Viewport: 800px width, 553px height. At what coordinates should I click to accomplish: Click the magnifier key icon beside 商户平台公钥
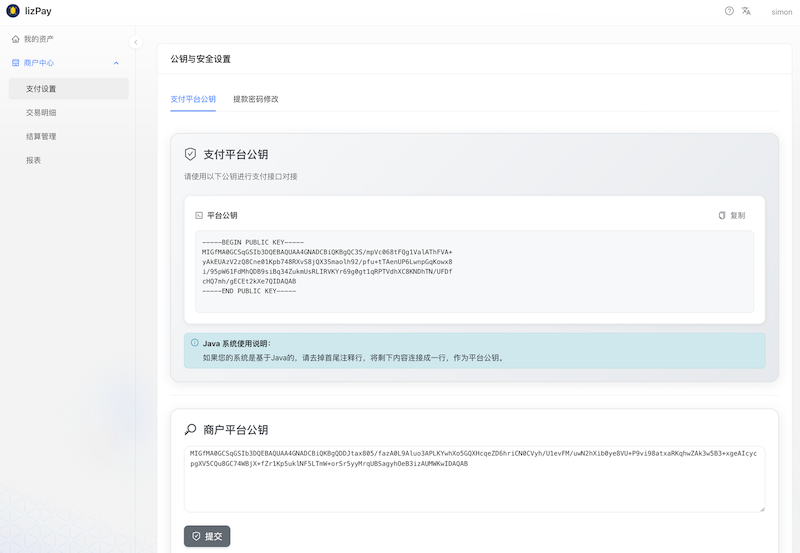click(190, 429)
